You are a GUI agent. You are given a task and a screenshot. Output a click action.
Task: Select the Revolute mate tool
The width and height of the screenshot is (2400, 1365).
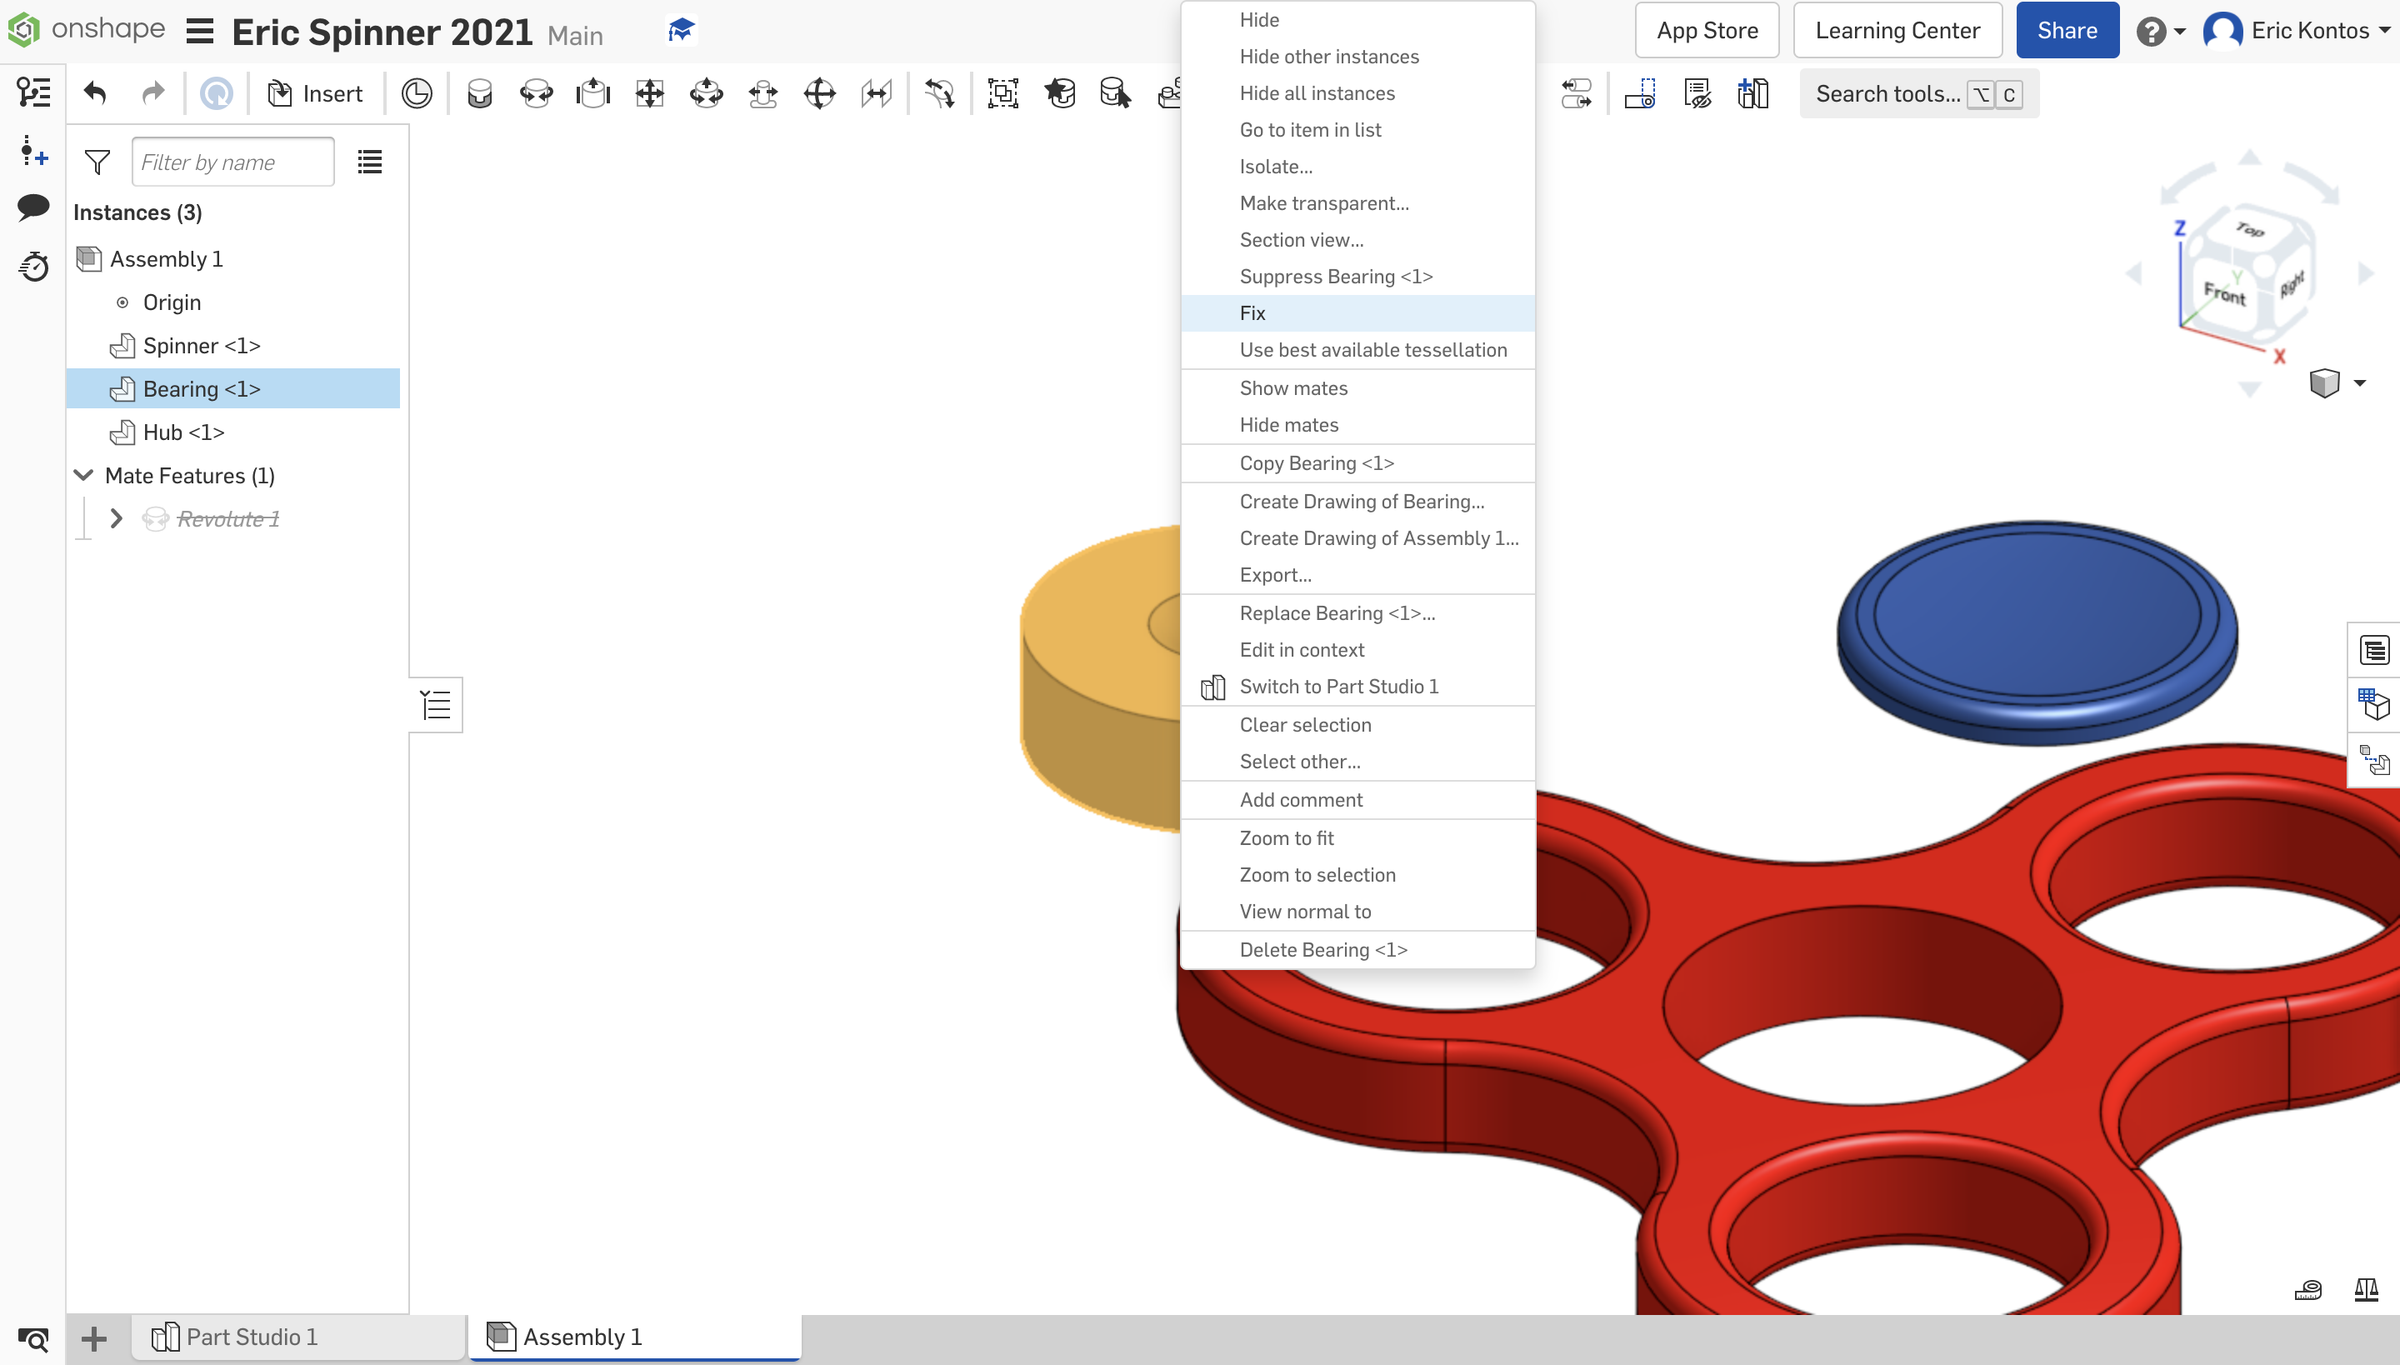tap(537, 93)
